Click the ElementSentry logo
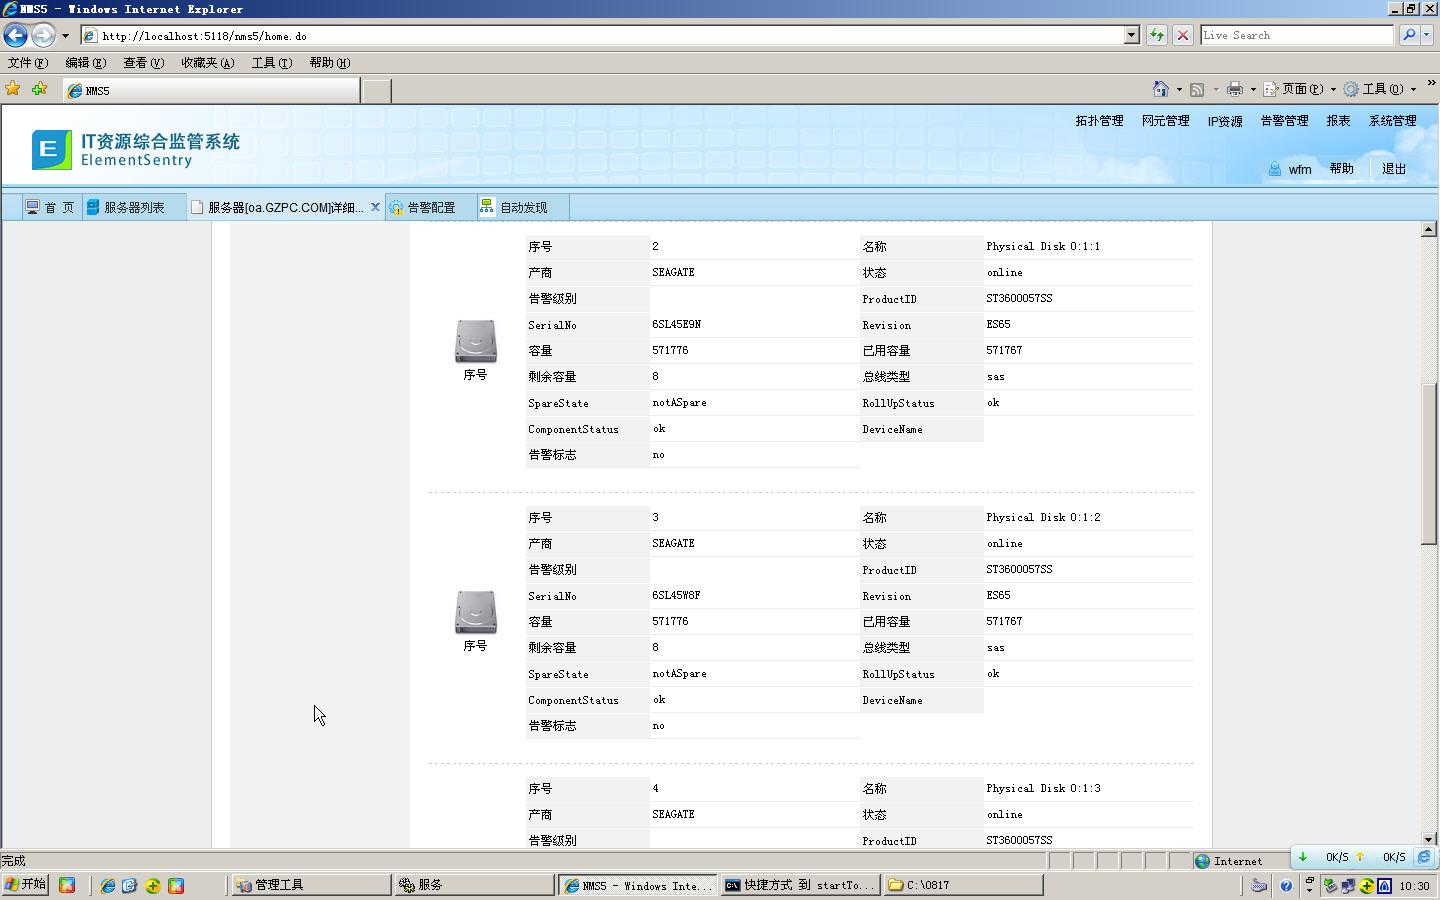The width and height of the screenshot is (1440, 900). tap(136, 149)
